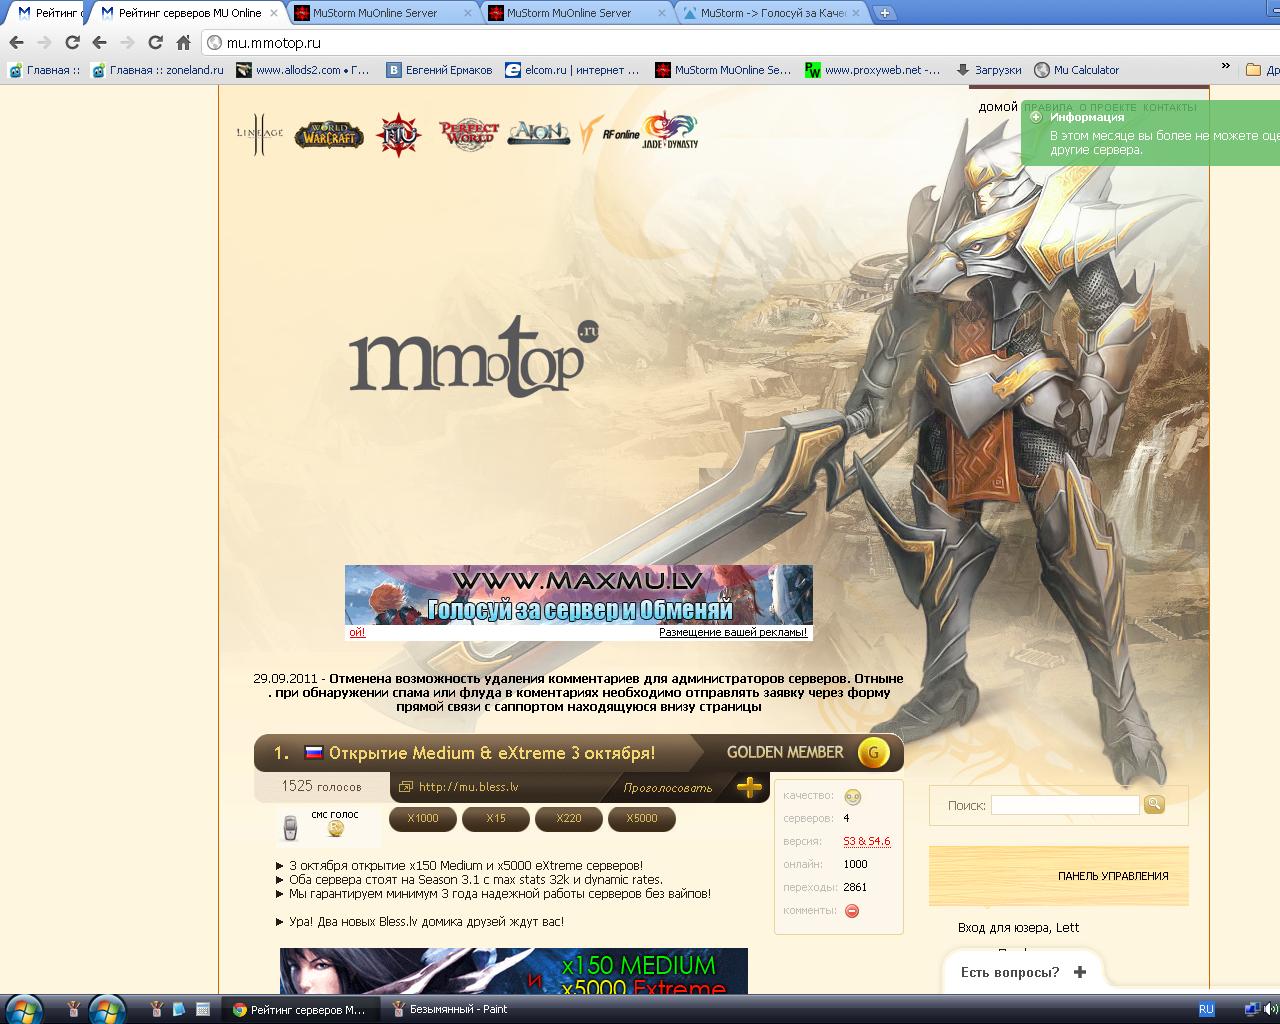Expand the Есть вопросы? plus widget
This screenshot has width=1280, height=1024.
1080,972
